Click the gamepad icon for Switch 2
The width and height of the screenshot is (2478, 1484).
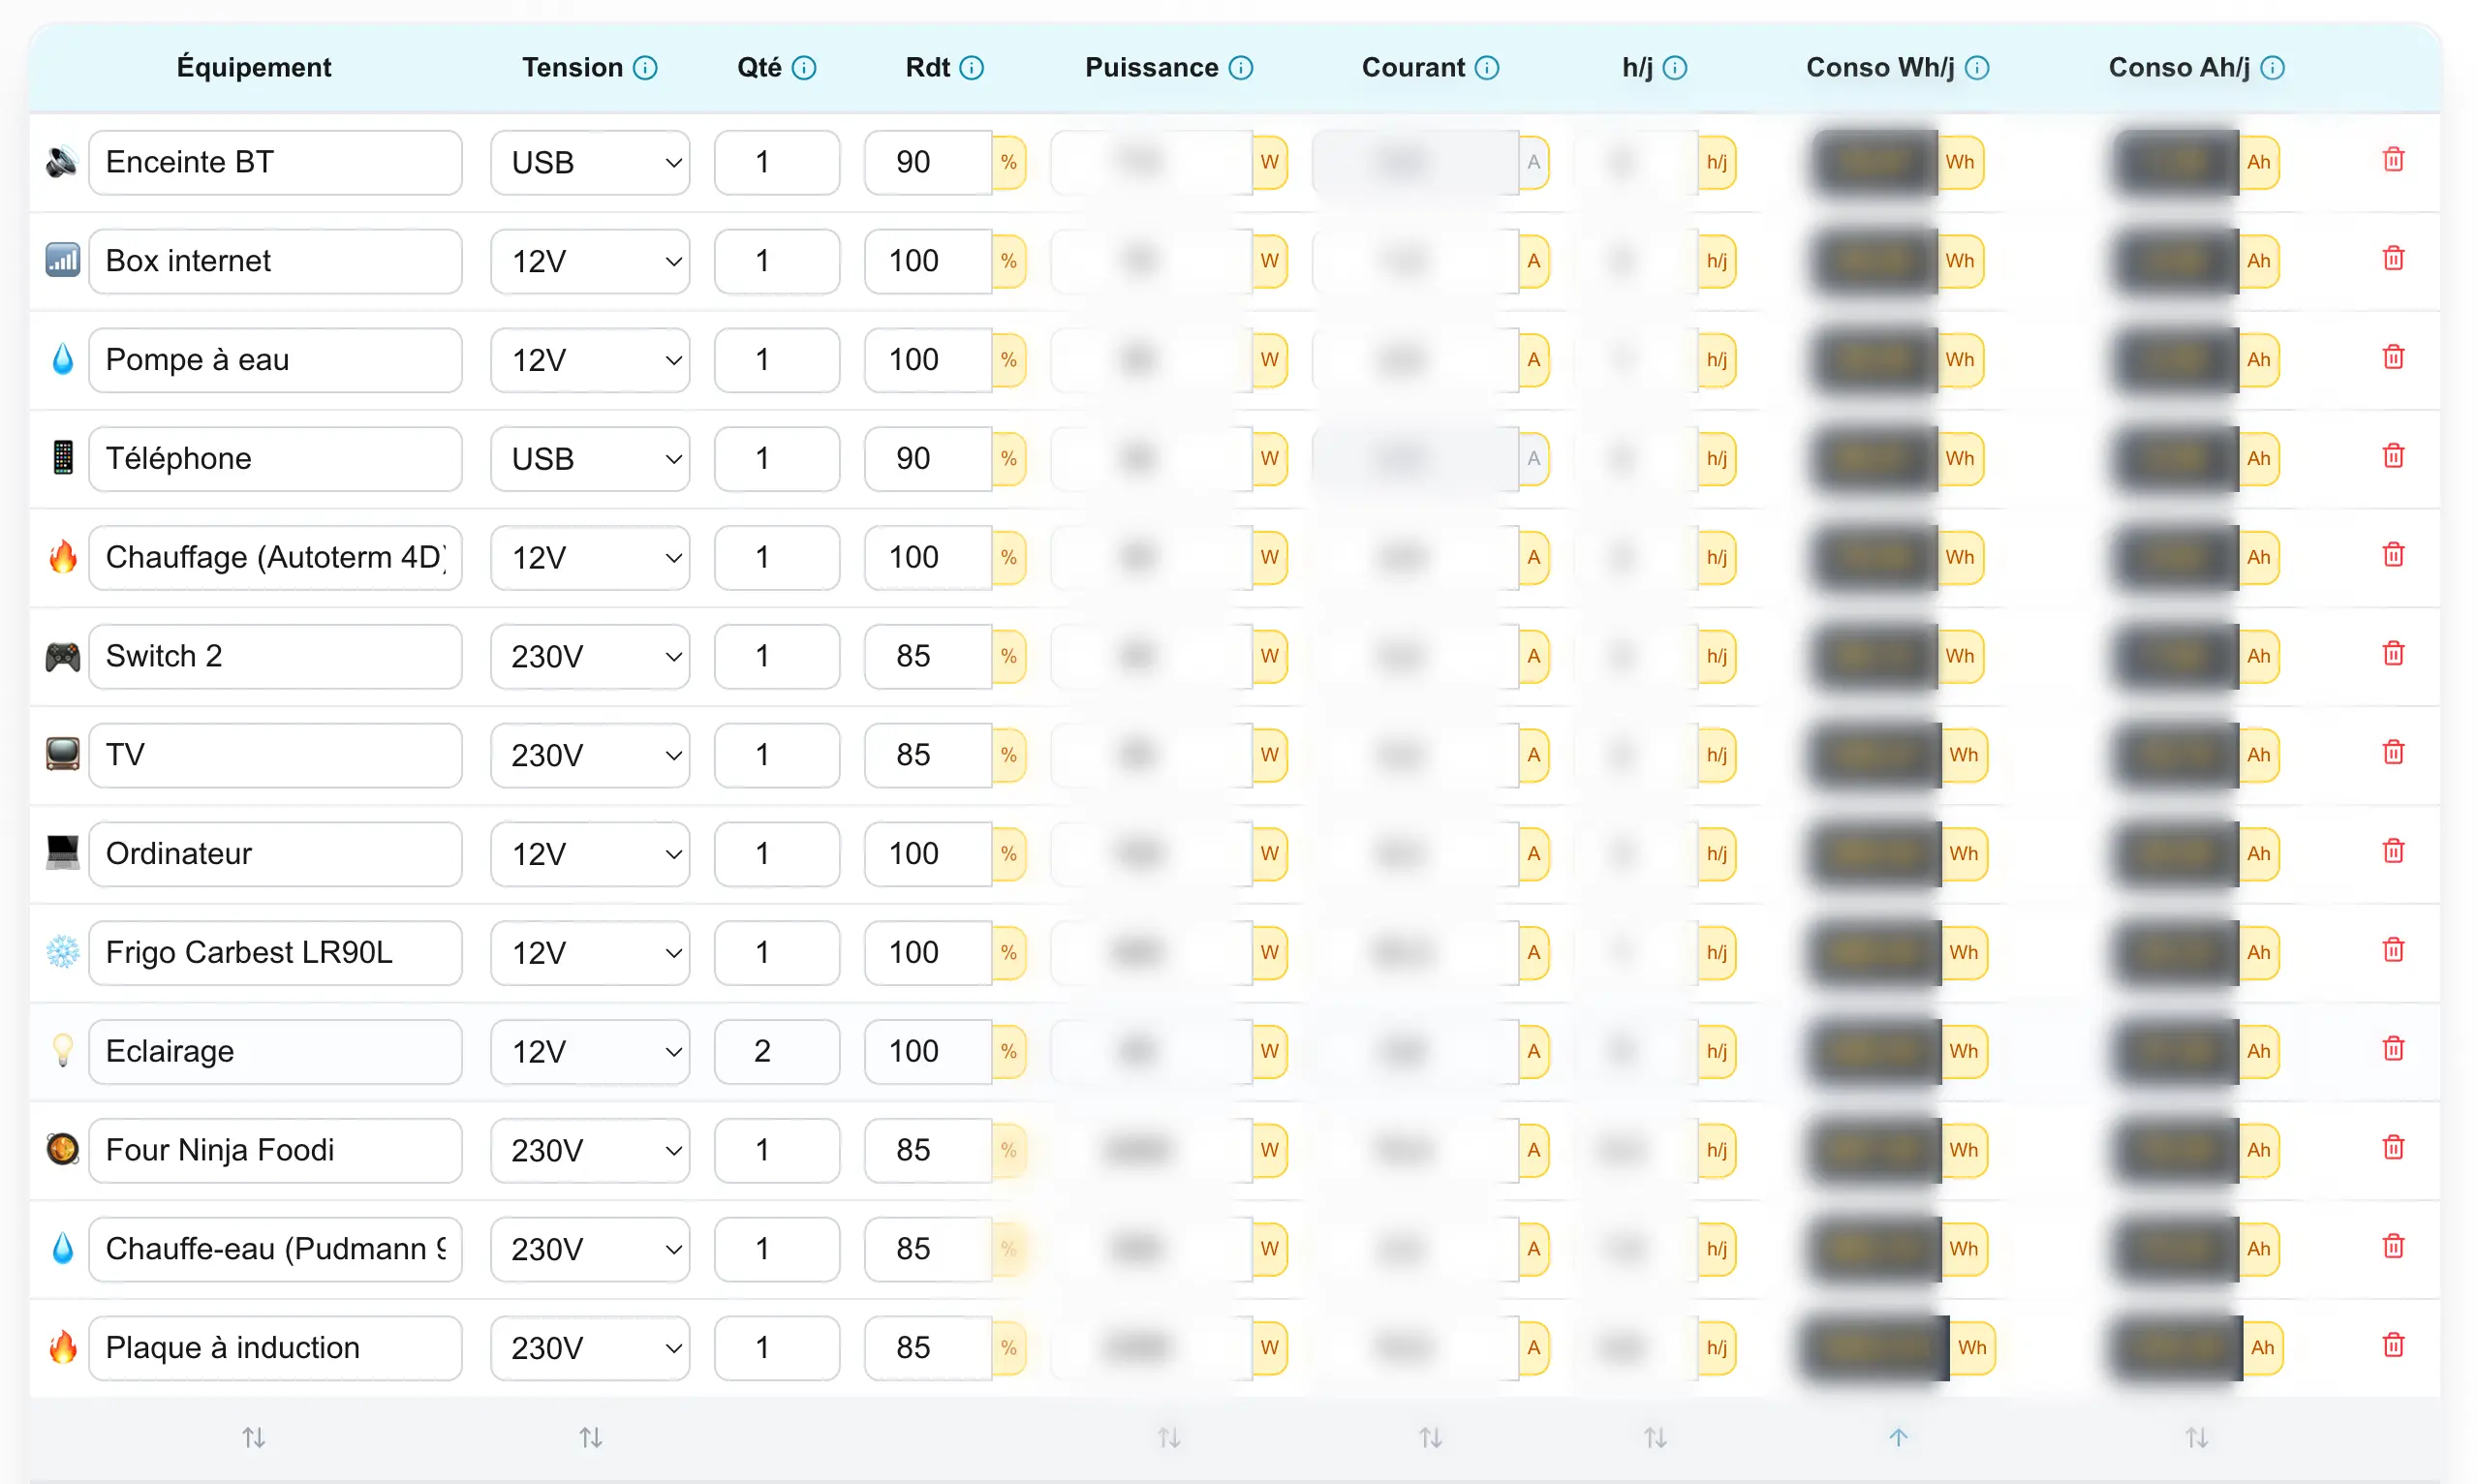[x=63, y=656]
